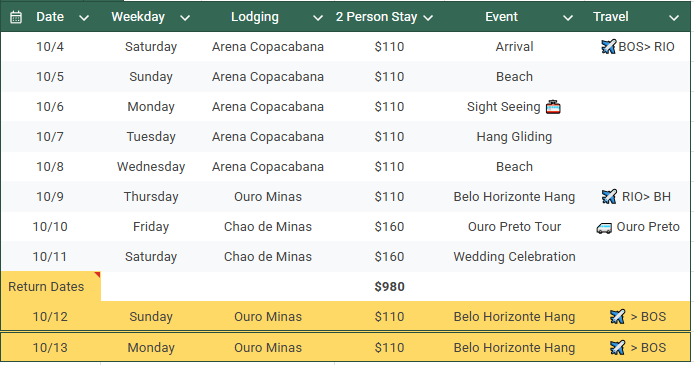Click the red note indicator on Return Dates

coord(97,275)
